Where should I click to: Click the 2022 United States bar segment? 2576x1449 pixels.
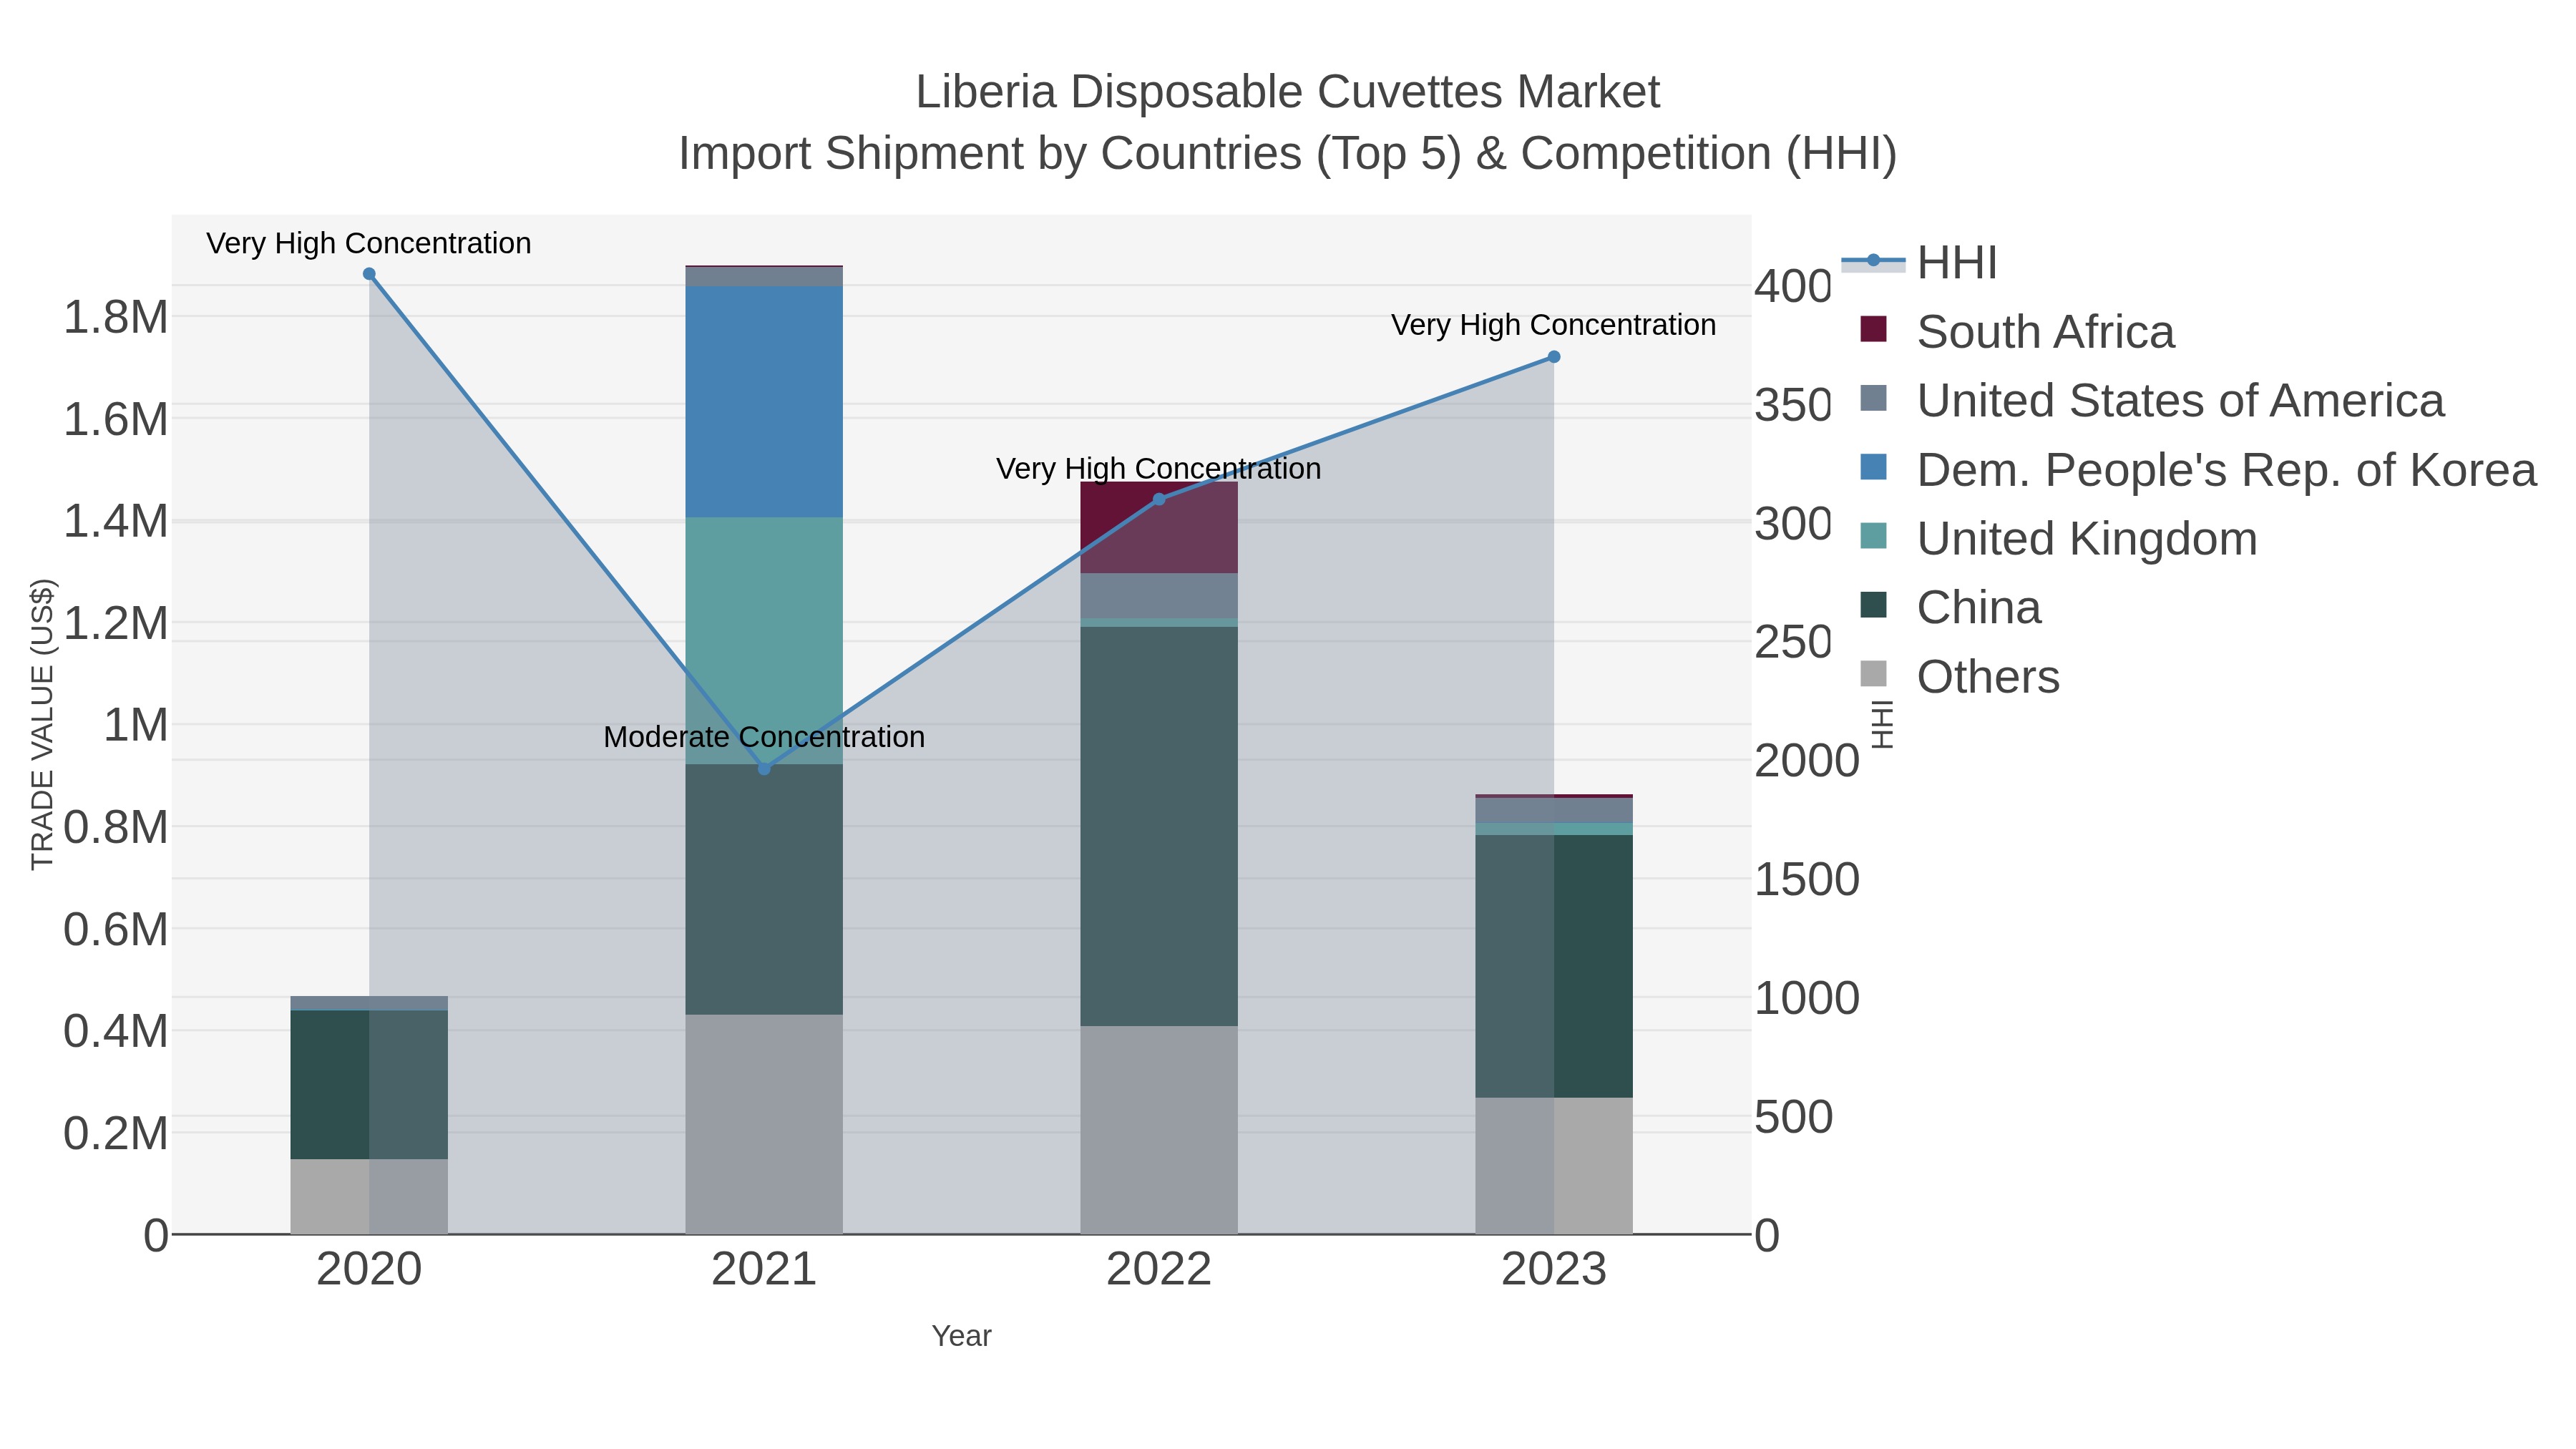(x=1159, y=596)
